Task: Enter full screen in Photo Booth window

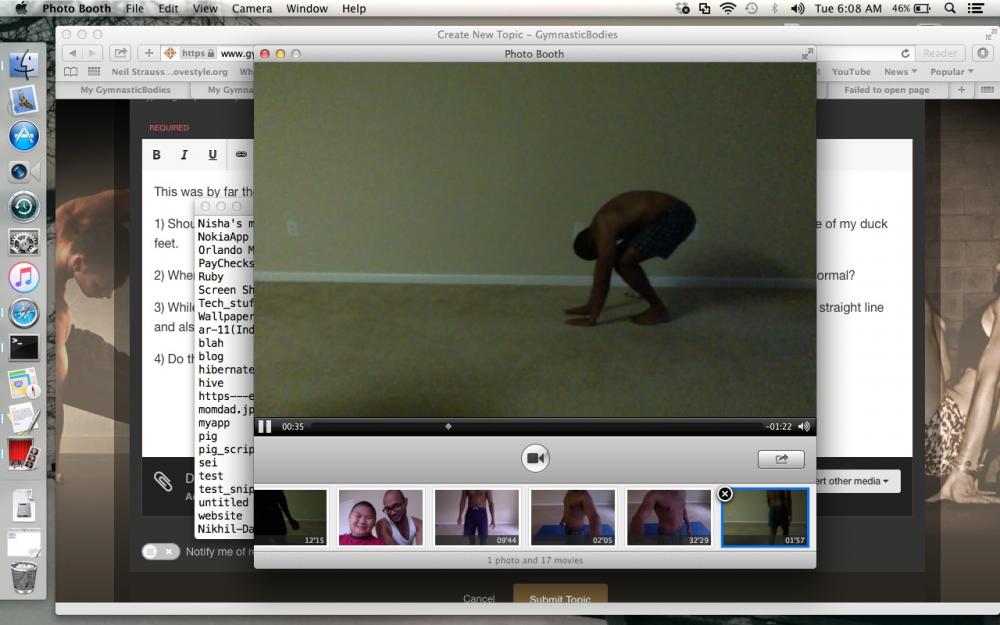Action: point(807,54)
